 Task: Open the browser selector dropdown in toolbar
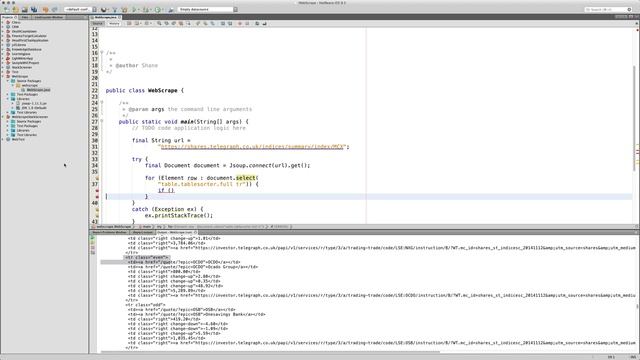point(104,9)
